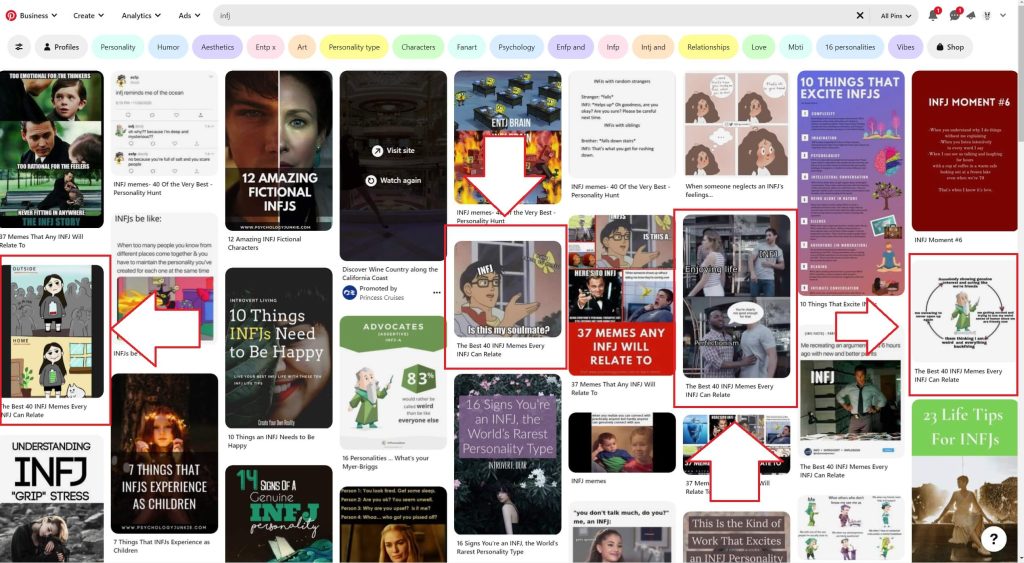Open the filter settings icon

click(19, 47)
